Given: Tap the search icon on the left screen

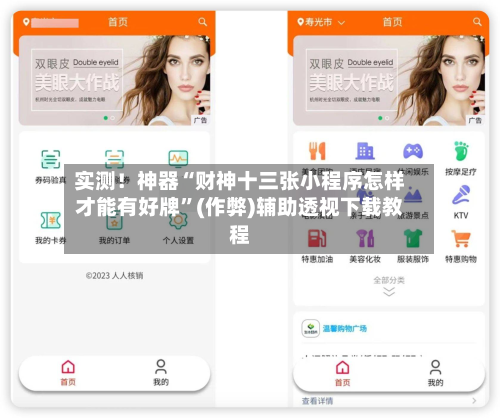Looking at the screenshot, I should (x=202, y=22).
